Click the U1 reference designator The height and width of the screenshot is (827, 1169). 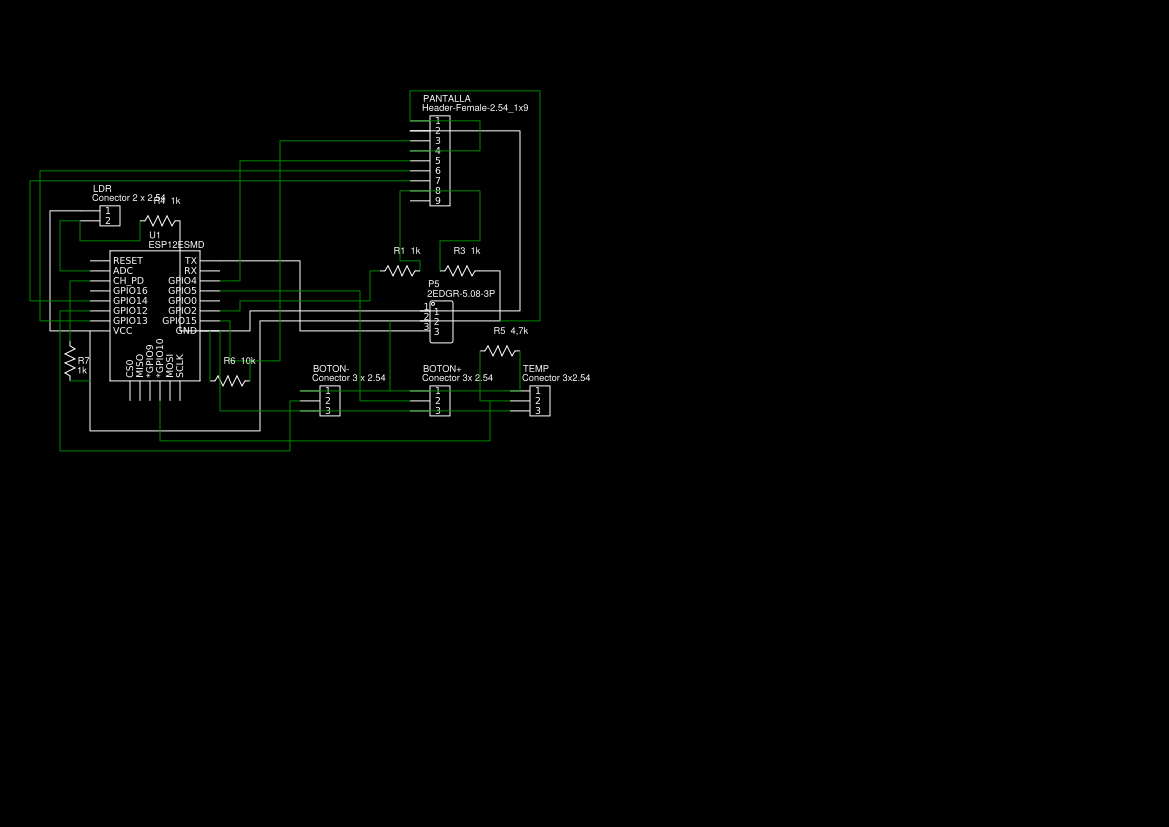point(154,236)
